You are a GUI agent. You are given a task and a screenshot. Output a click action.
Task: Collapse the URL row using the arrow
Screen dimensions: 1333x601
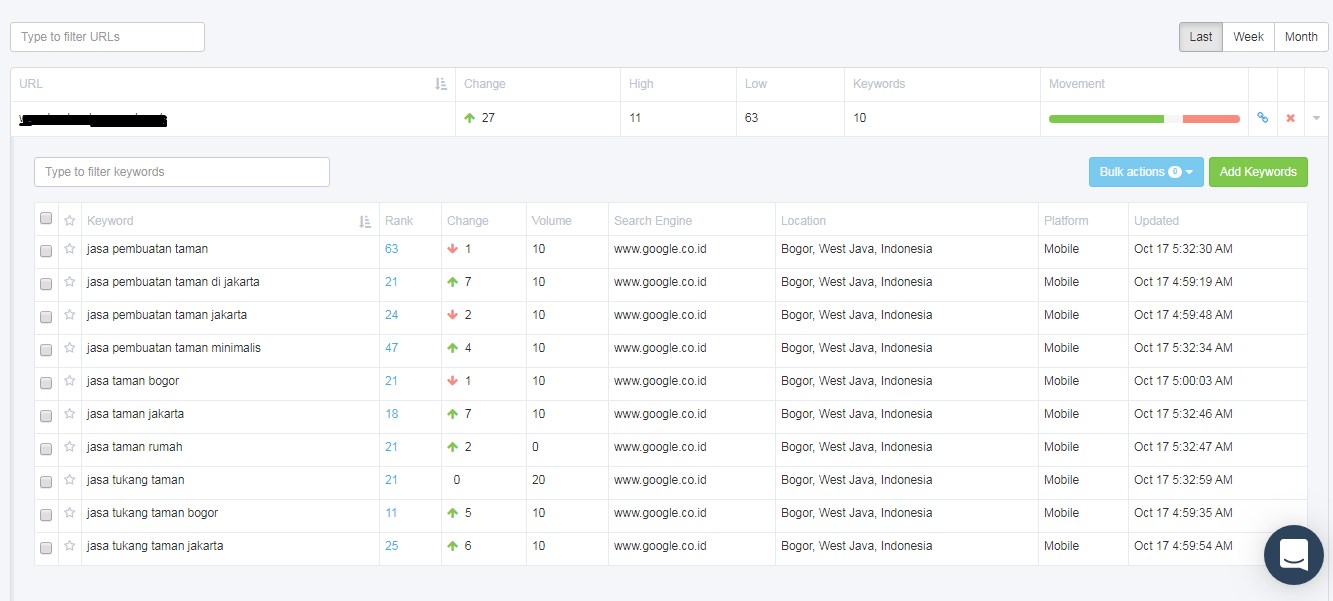tap(1316, 118)
